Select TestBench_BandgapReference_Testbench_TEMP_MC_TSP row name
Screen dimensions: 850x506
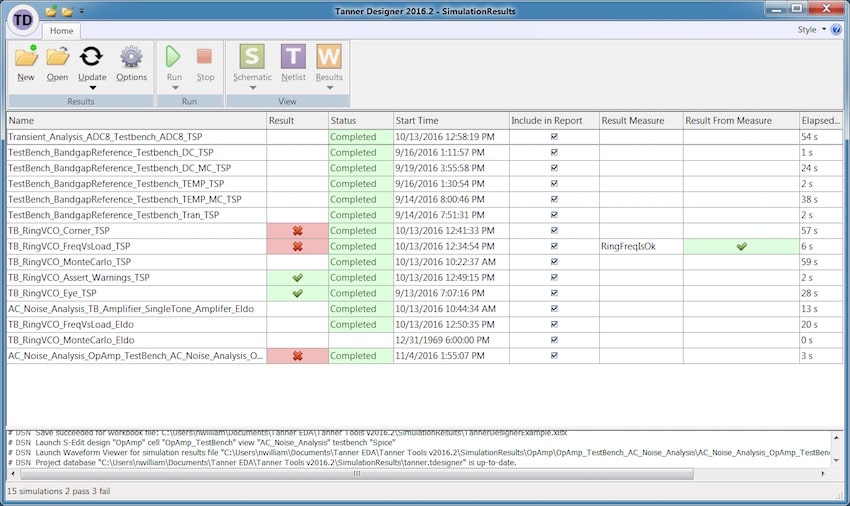pos(125,199)
